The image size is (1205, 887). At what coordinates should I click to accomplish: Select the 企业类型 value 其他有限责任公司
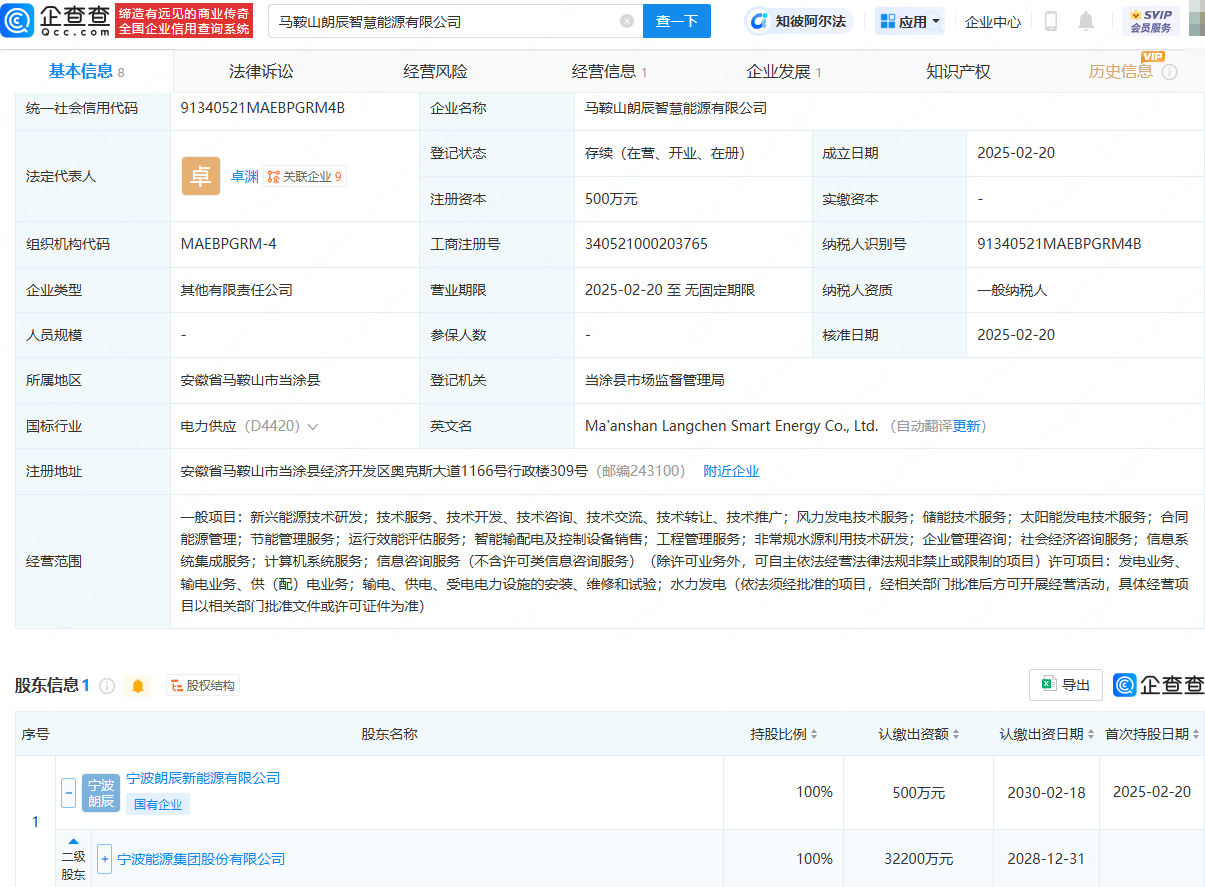[236, 290]
